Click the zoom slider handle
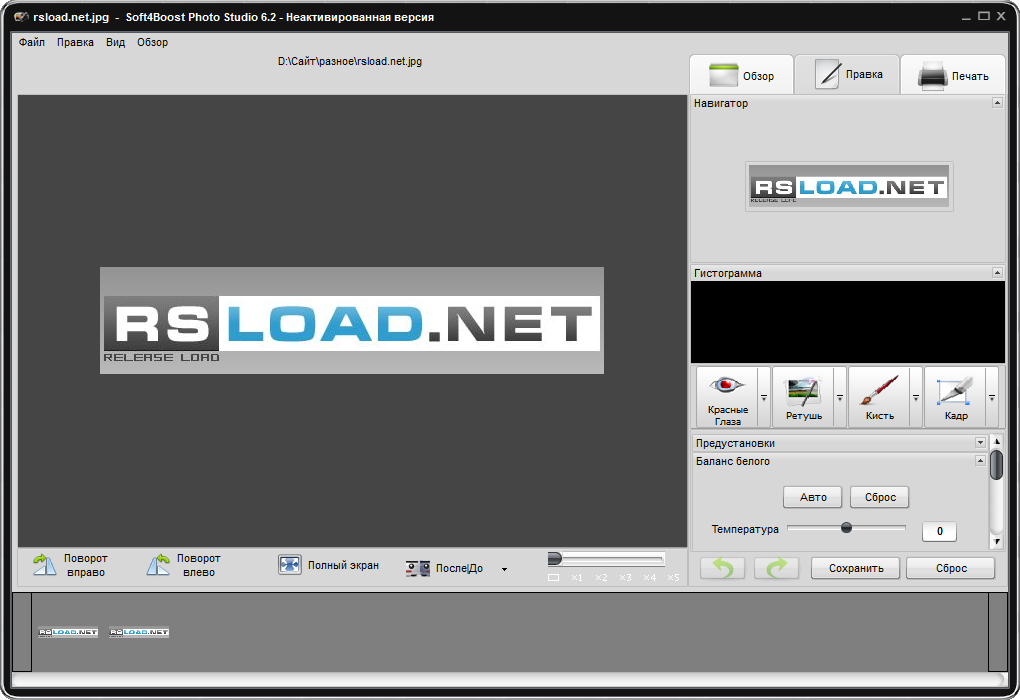 [x=554, y=558]
